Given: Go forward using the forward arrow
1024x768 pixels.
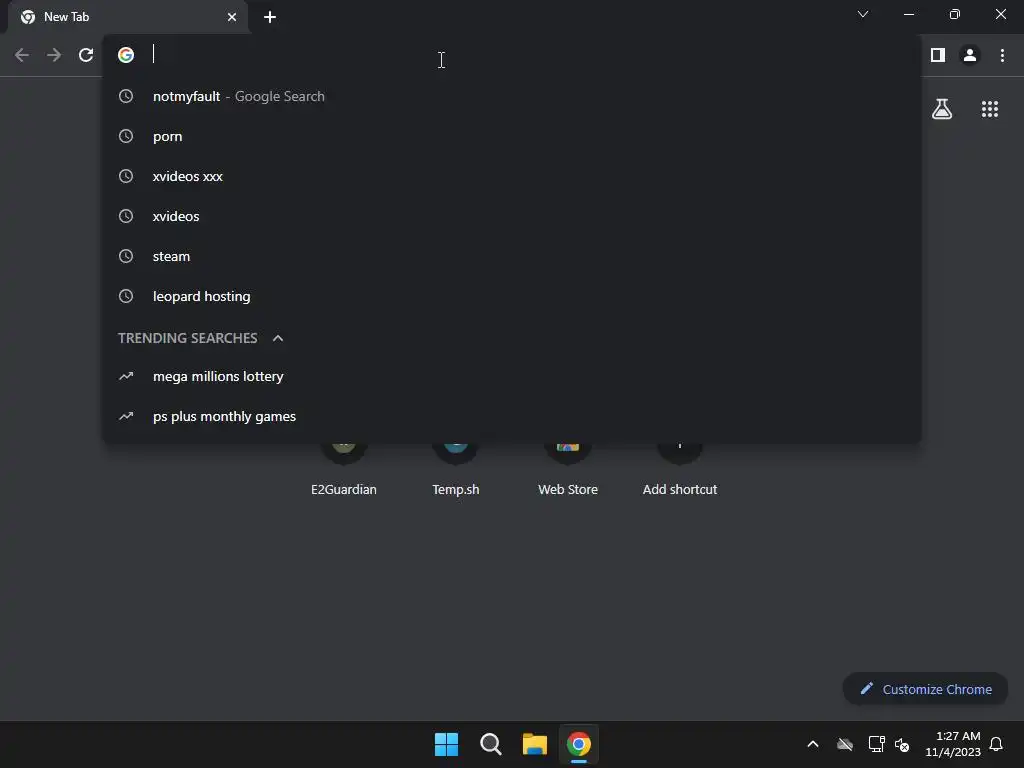Looking at the screenshot, I should pos(54,56).
